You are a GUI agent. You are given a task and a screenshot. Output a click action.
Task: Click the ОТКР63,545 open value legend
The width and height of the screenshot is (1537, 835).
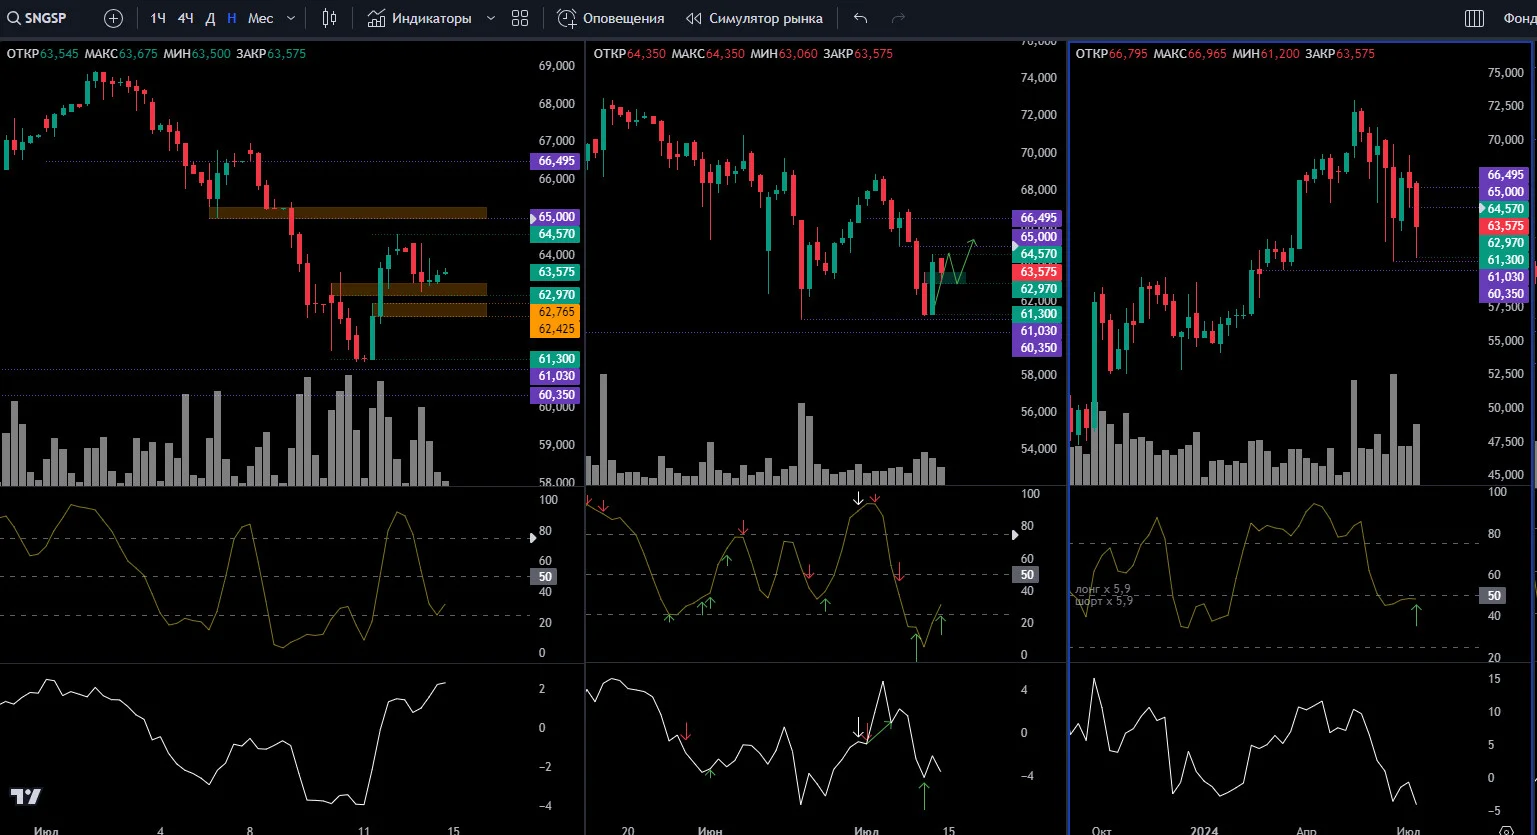pyautogui.click(x=42, y=54)
